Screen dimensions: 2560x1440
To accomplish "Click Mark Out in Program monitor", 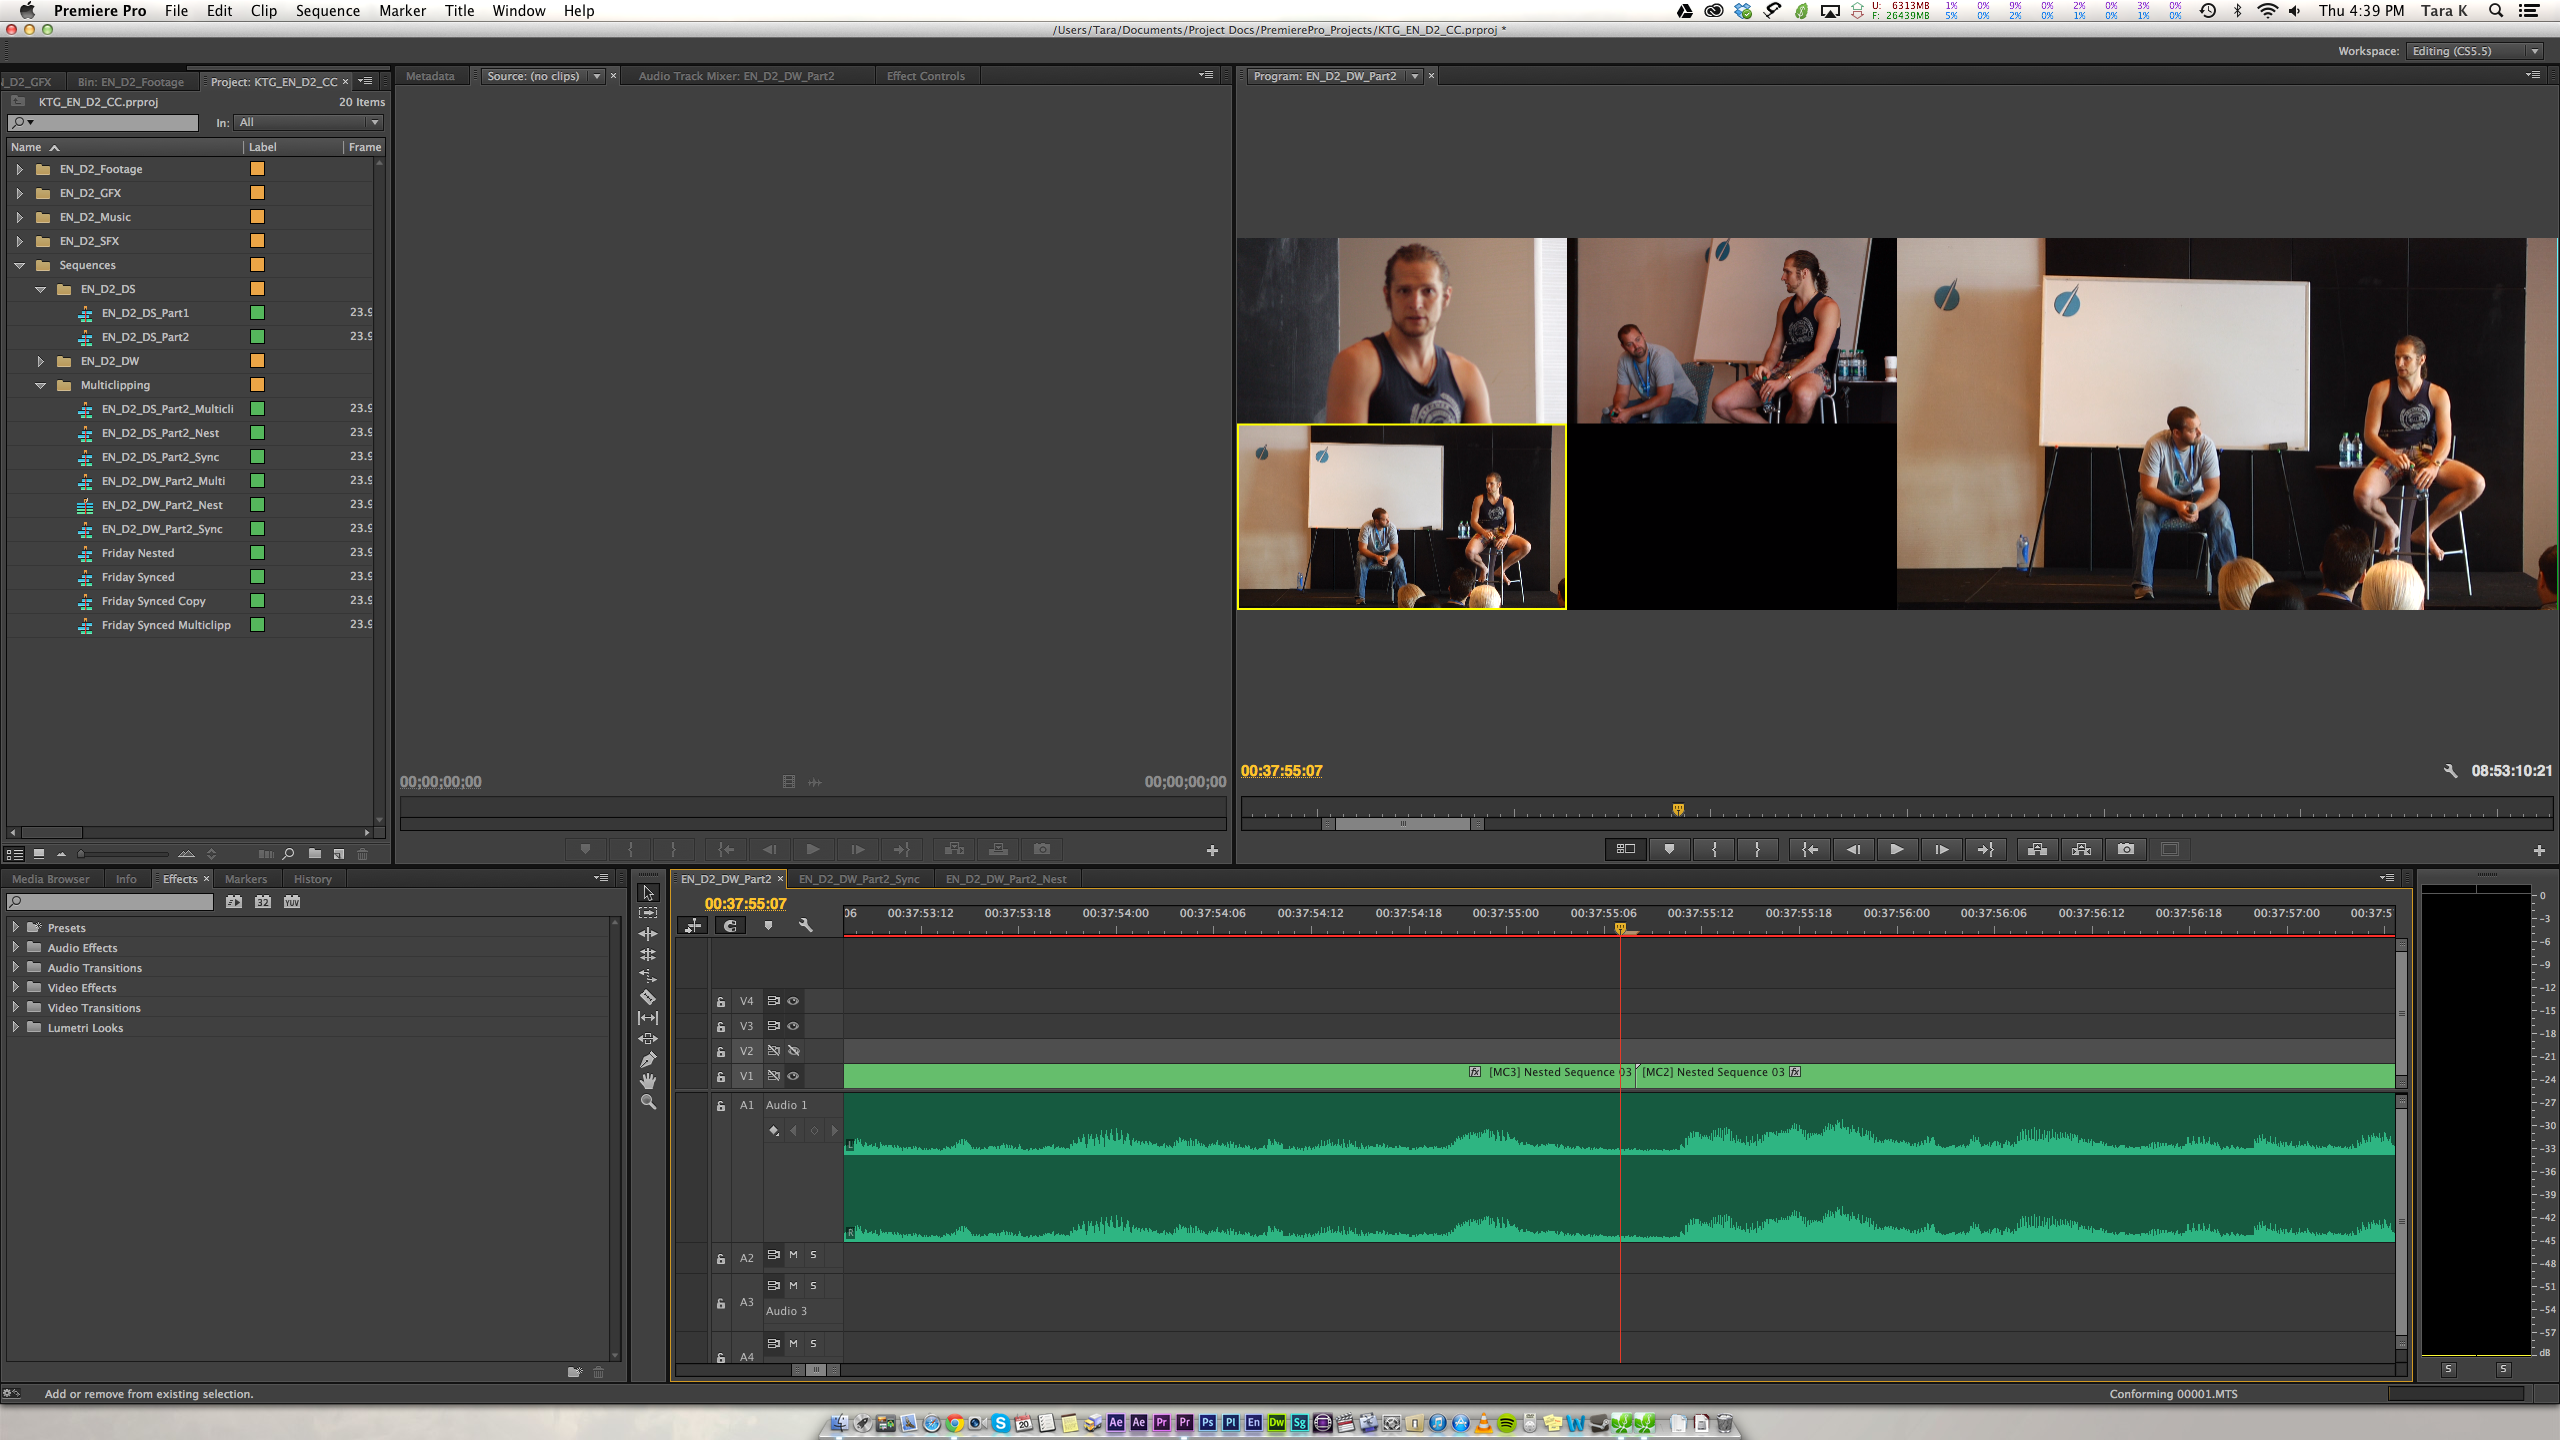I will coord(1757,849).
